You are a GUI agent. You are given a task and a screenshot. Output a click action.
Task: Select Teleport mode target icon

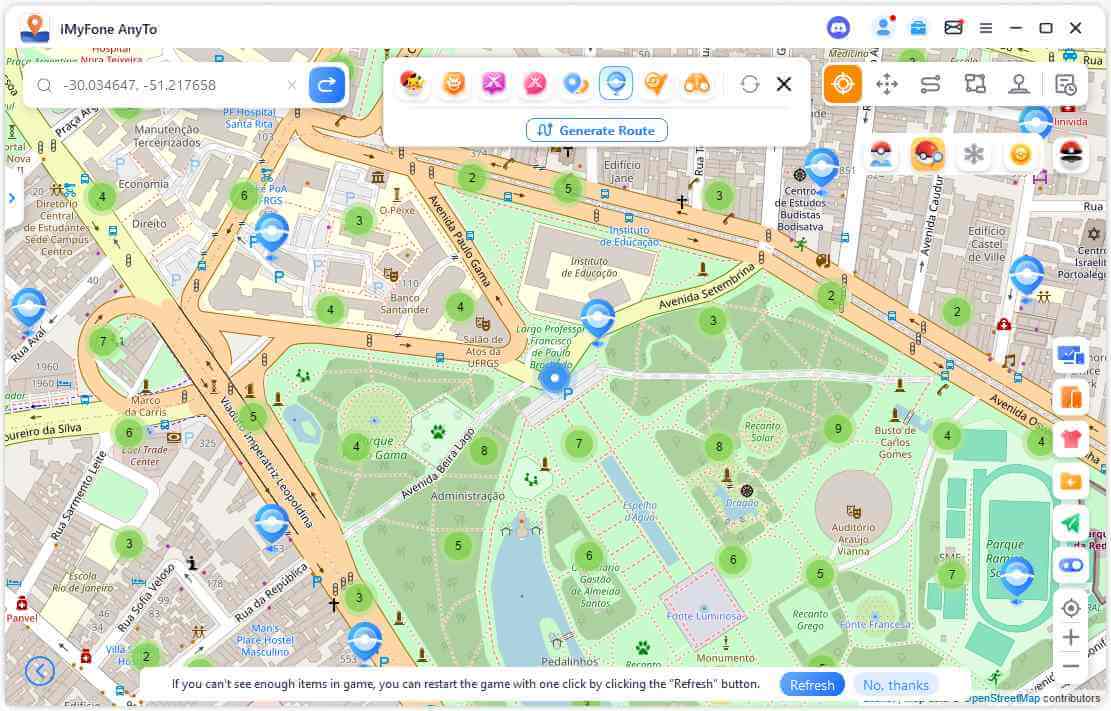[842, 84]
